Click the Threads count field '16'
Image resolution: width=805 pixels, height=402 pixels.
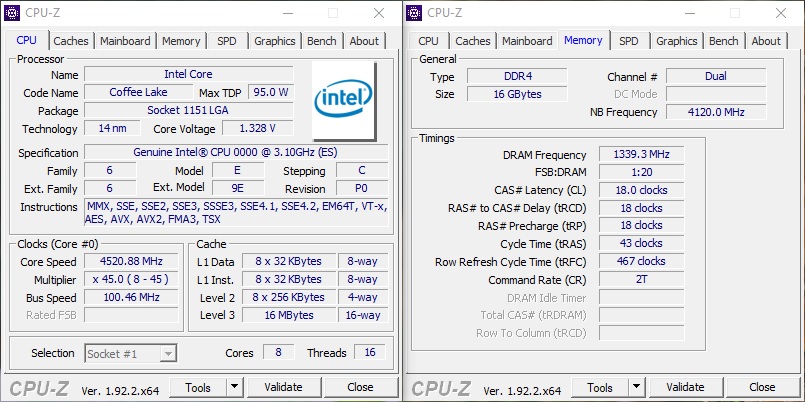click(x=370, y=353)
